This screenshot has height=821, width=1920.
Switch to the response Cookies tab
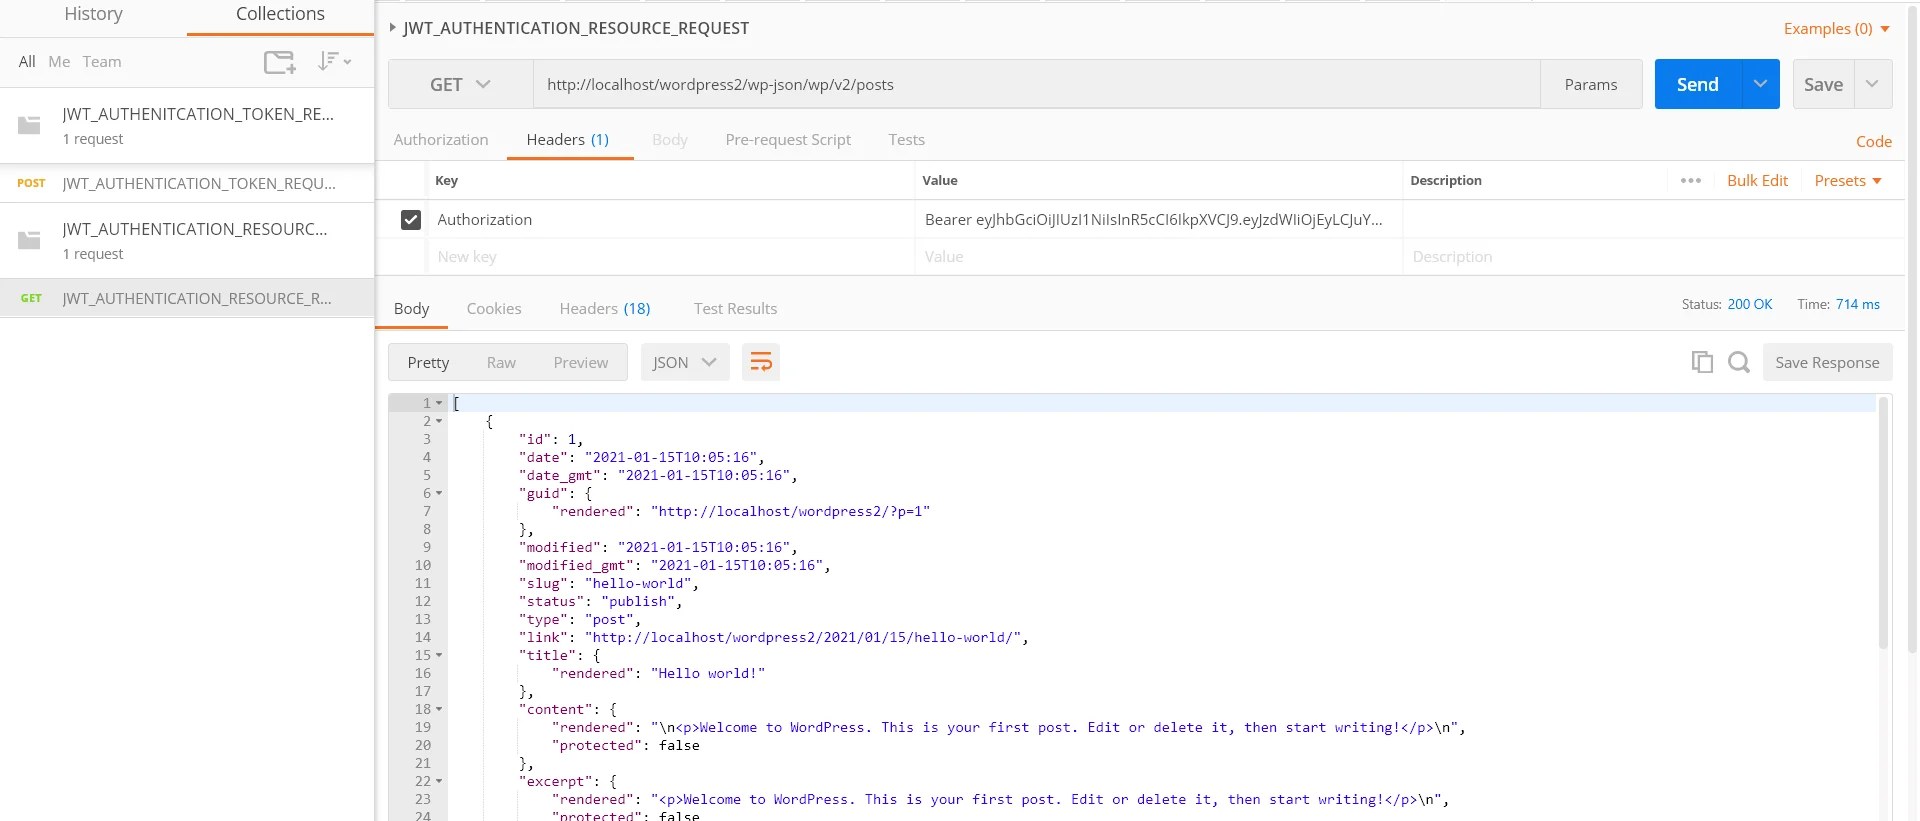tap(494, 309)
